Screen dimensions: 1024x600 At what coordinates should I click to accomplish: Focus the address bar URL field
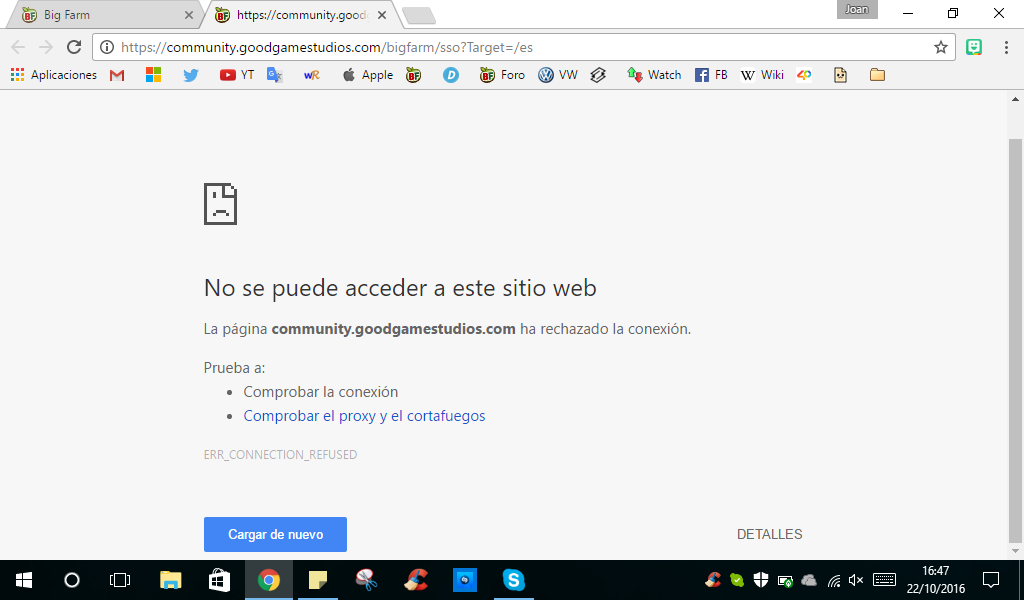click(522, 47)
